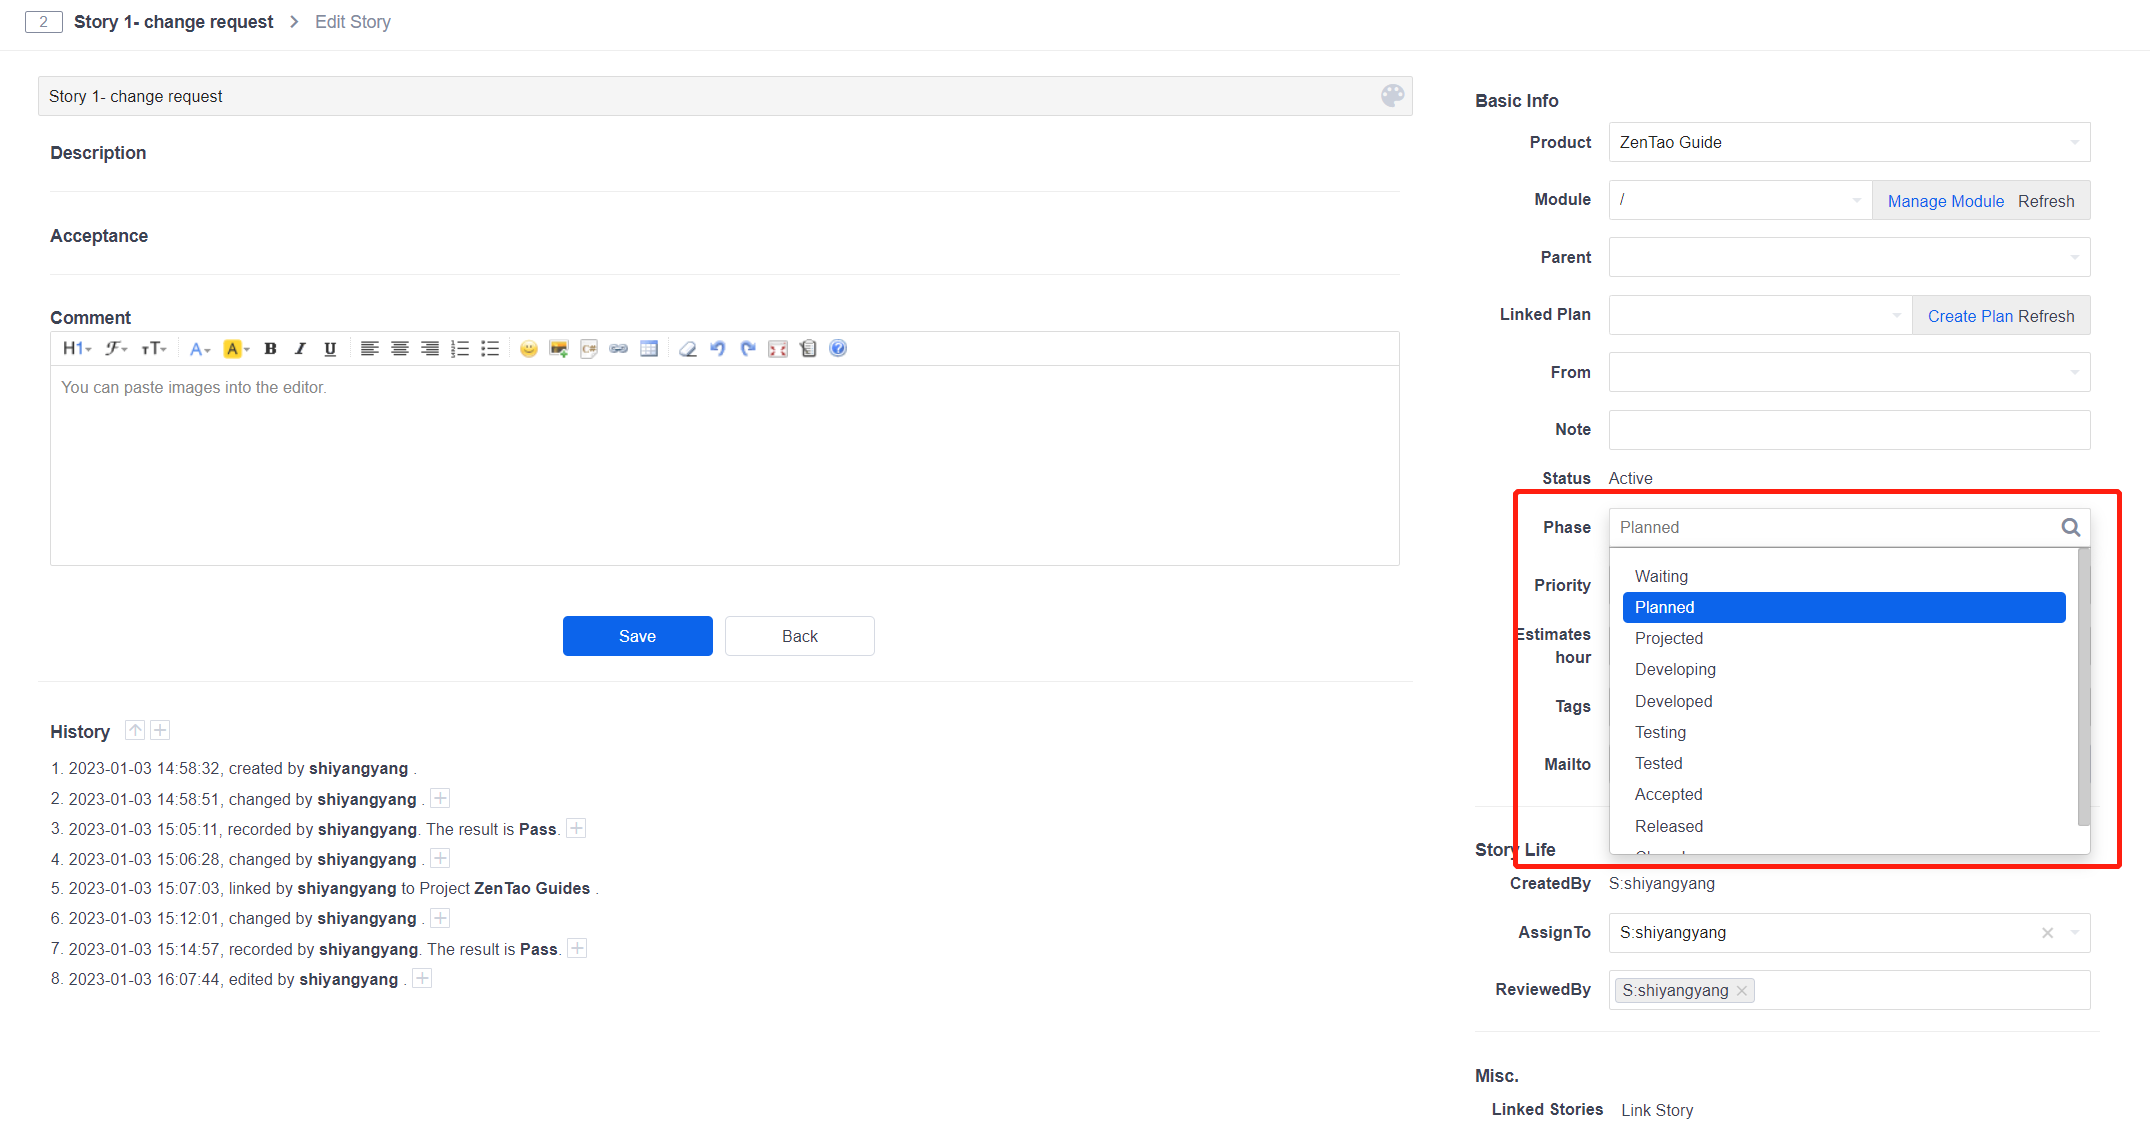Toggle bold formatting in comment editor
The image size is (2150, 1141).
point(270,349)
